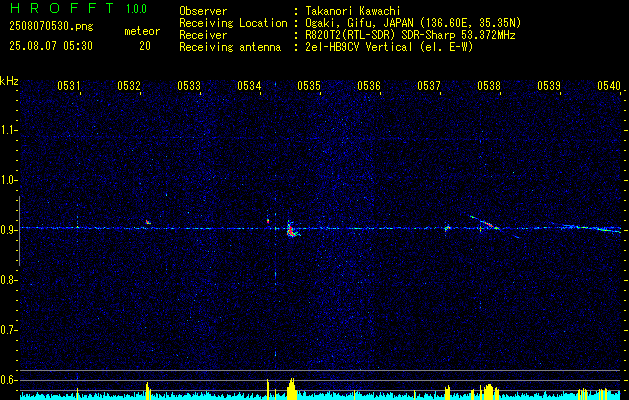
Task: Click the grey frequency range bar at 0.9 kHz
Action: pos(19,231)
